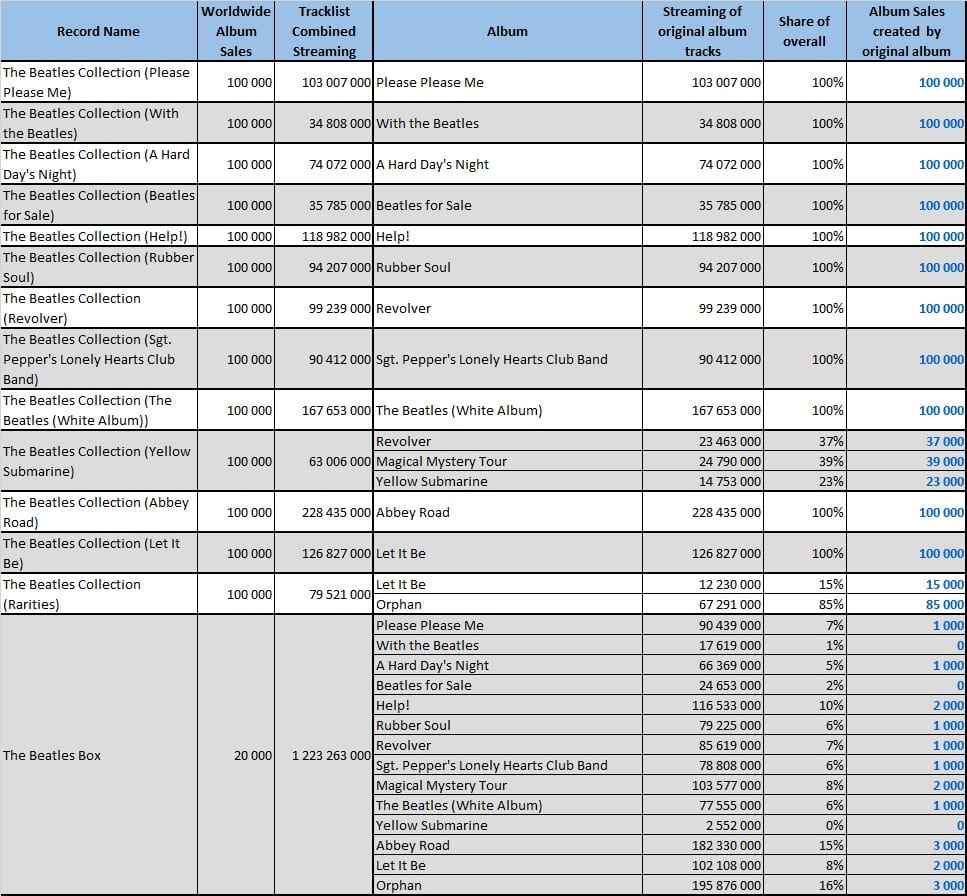Select the 'Tracklist Combined Streaming' header cell
The width and height of the screenshot is (967, 896).
click(x=324, y=31)
